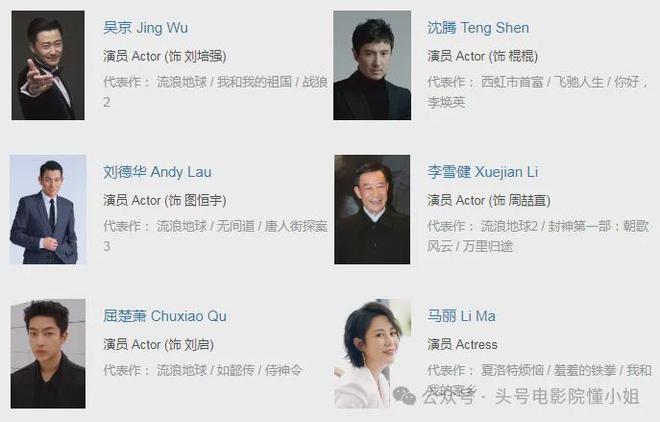
Task: Select Li Ma's portrait thumbnail
Action: 373,354
